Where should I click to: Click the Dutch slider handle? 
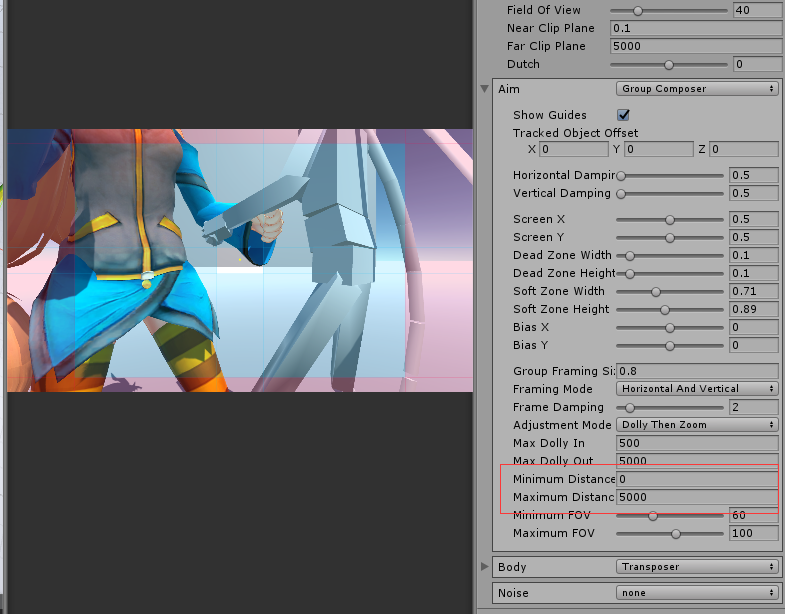coord(669,64)
